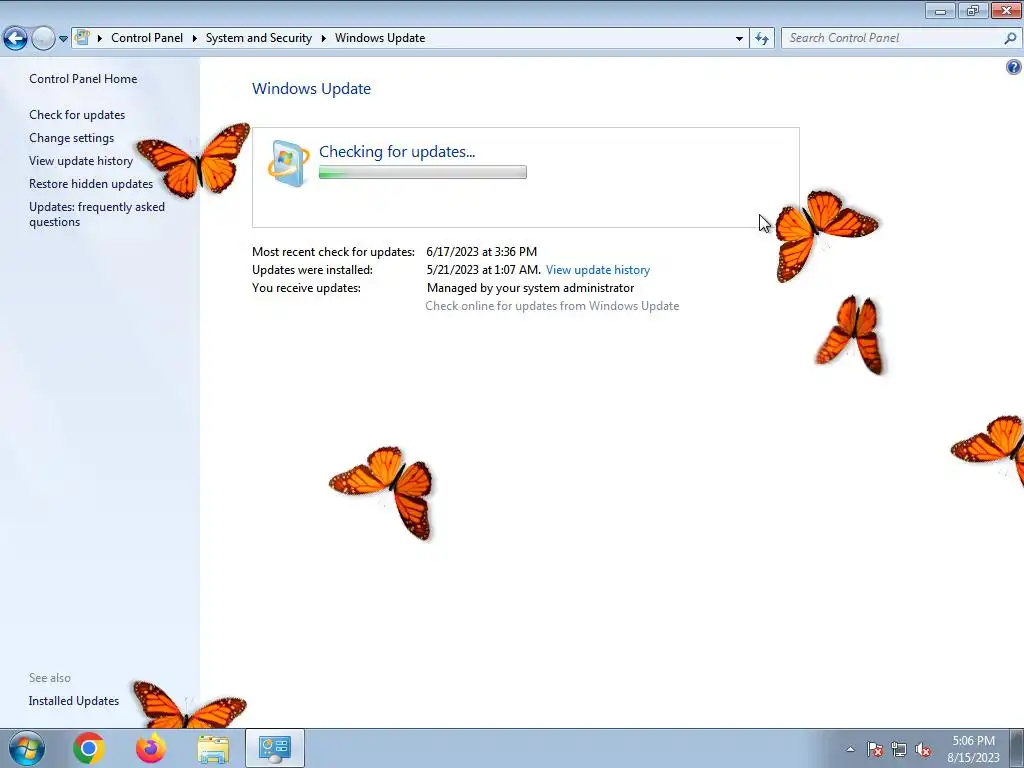Screen dimensions: 1024x768
Task: Open the Windows Start menu
Action: click(27, 748)
